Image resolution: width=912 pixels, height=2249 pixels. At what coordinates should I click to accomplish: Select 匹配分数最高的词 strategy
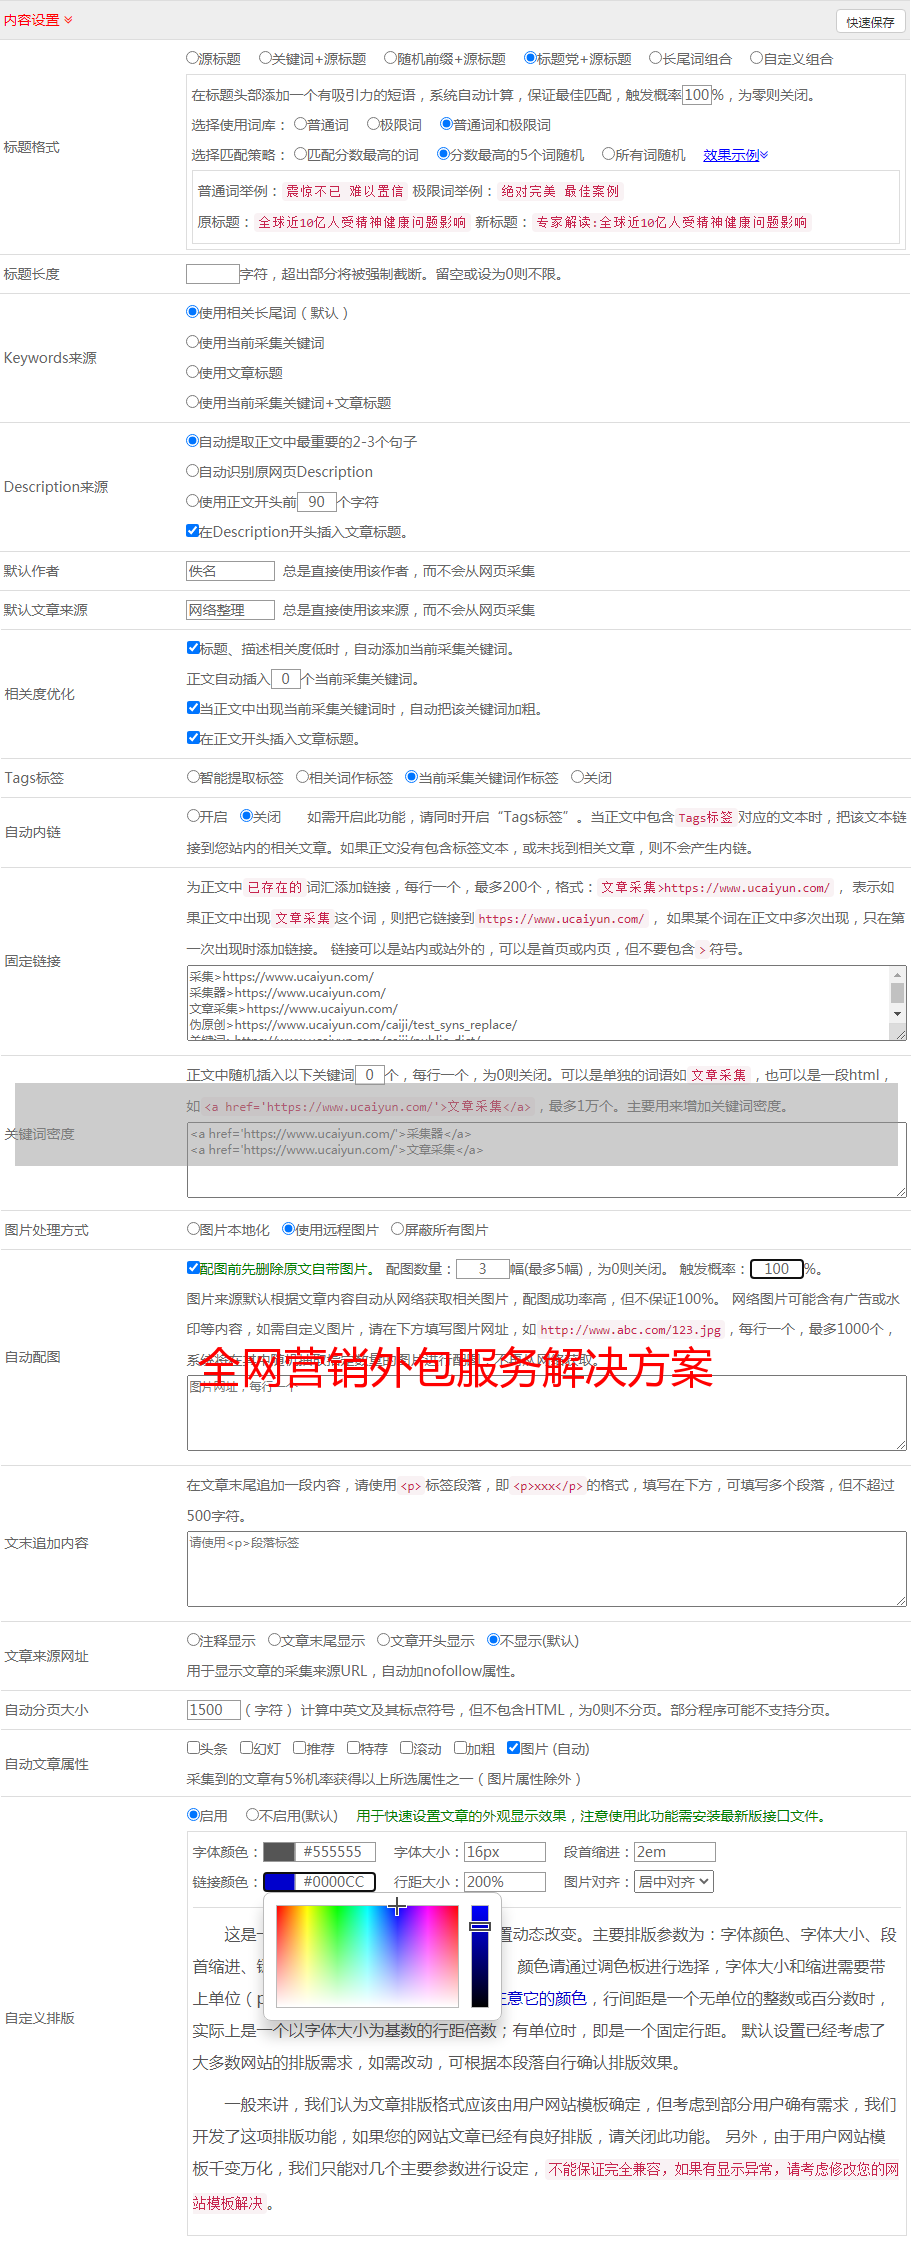click(300, 154)
